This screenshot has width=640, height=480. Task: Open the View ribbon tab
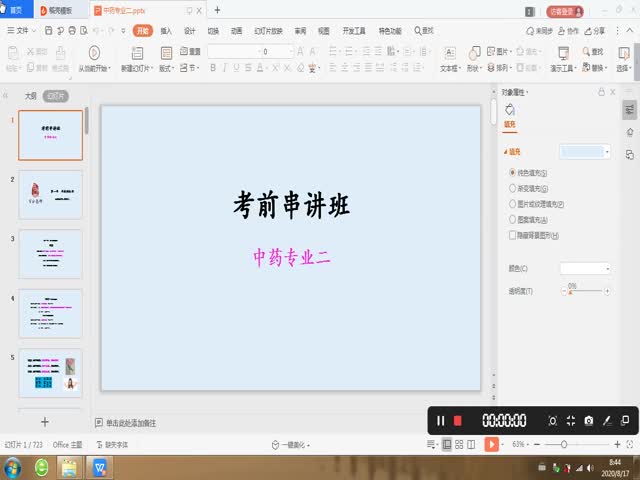click(x=324, y=31)
